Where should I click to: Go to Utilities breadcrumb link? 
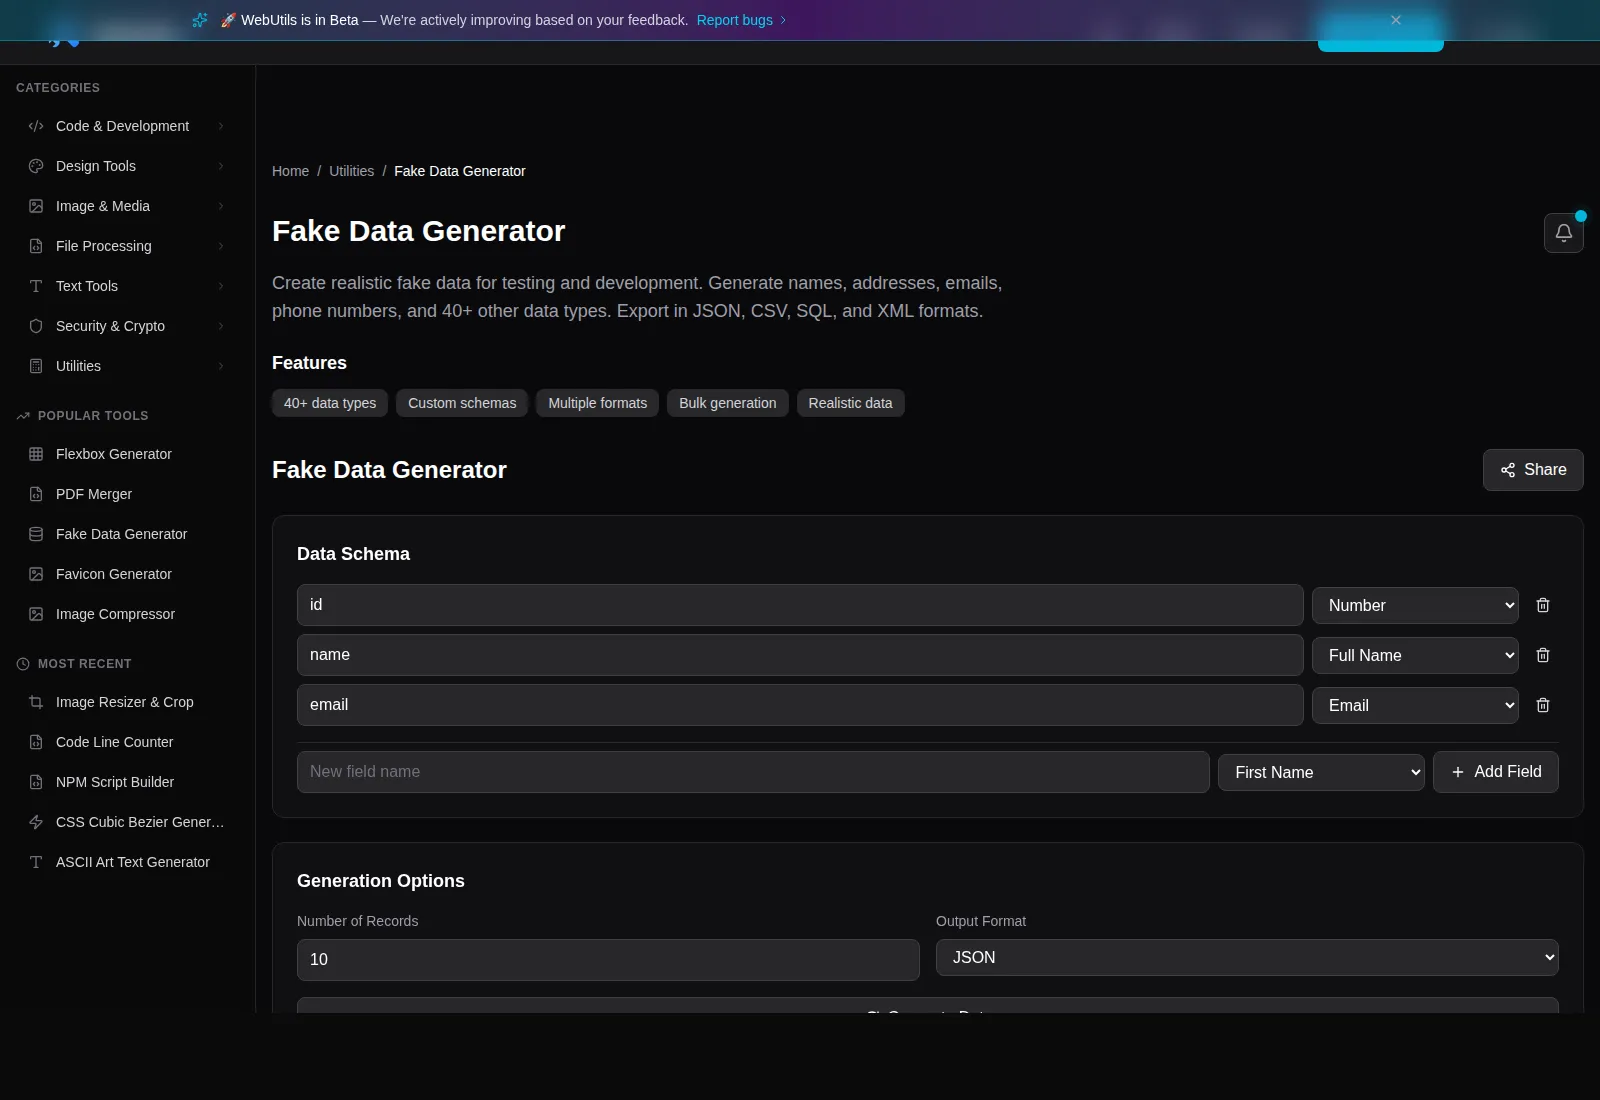pyautogui.click(x=351, y=171)
